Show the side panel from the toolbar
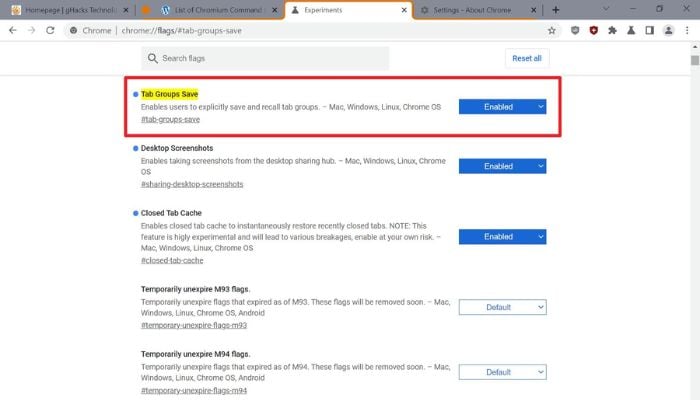This screenshot has height=400, width=700. [x=648, y=31]
